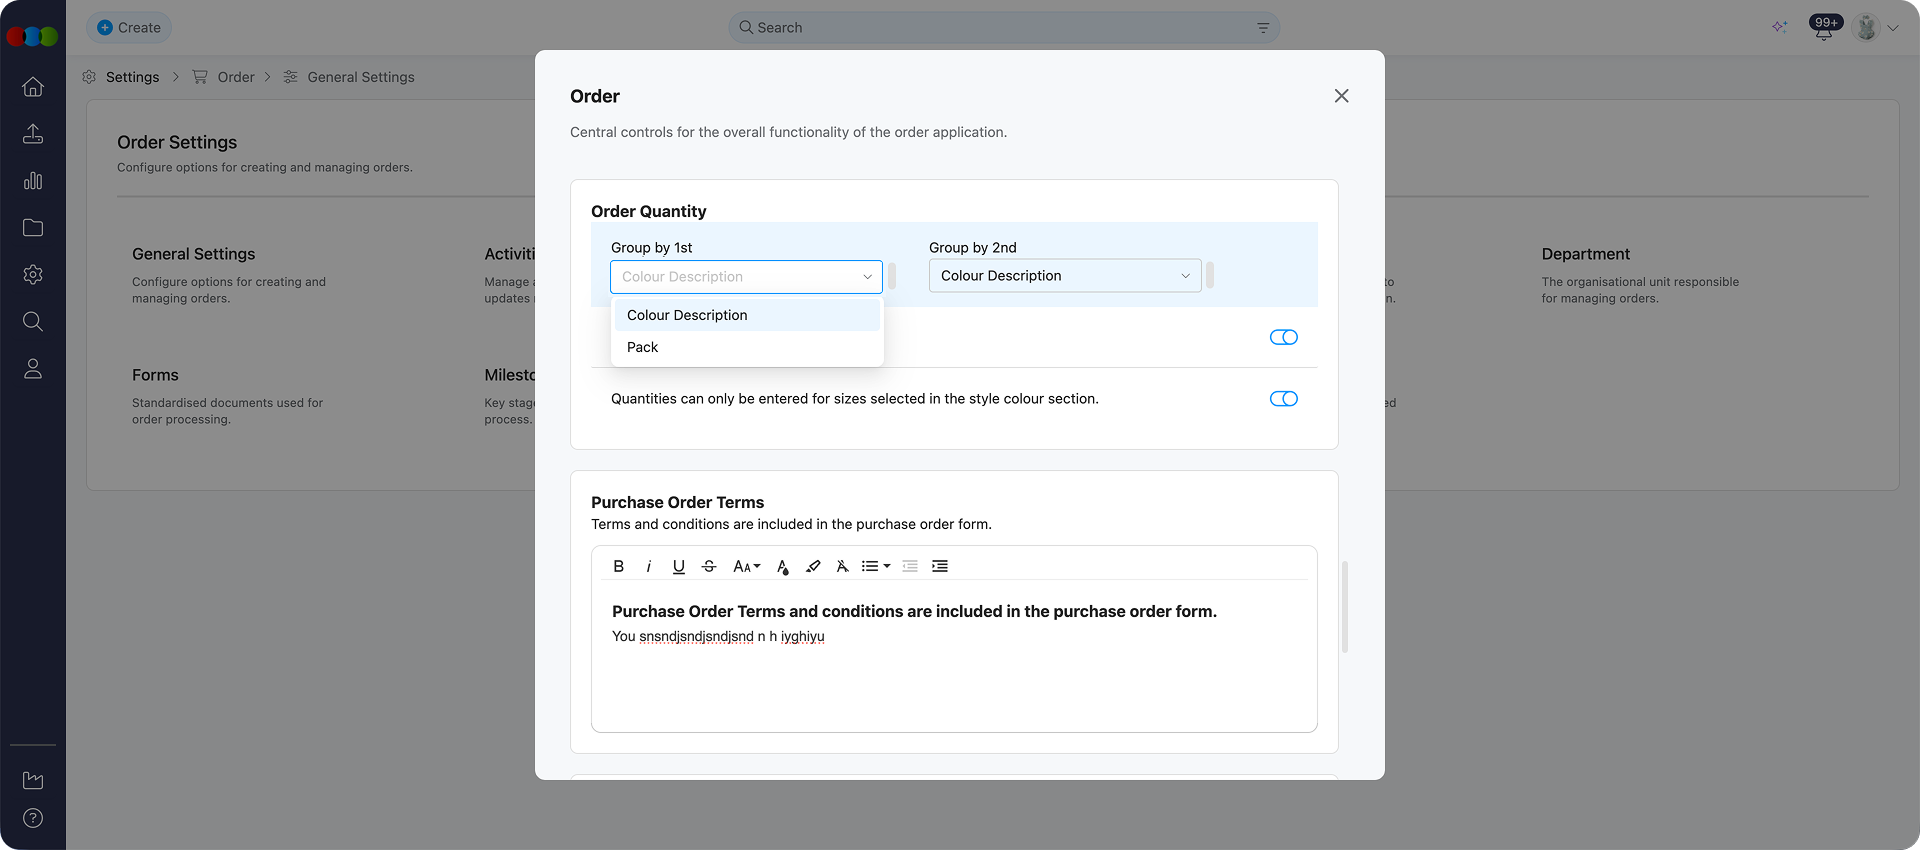Expand the font size dropdown in editor
This screenshot has width=1920, height=850.
(x=746, y=566)
